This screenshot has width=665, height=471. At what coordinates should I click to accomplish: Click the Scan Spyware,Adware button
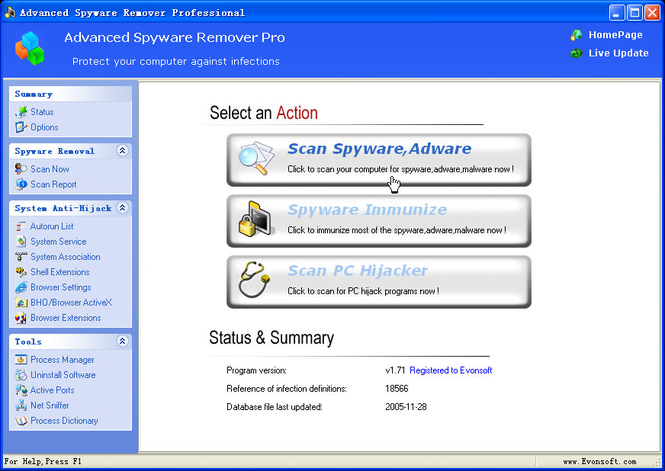pyautogui.click(x=379, y=160)
